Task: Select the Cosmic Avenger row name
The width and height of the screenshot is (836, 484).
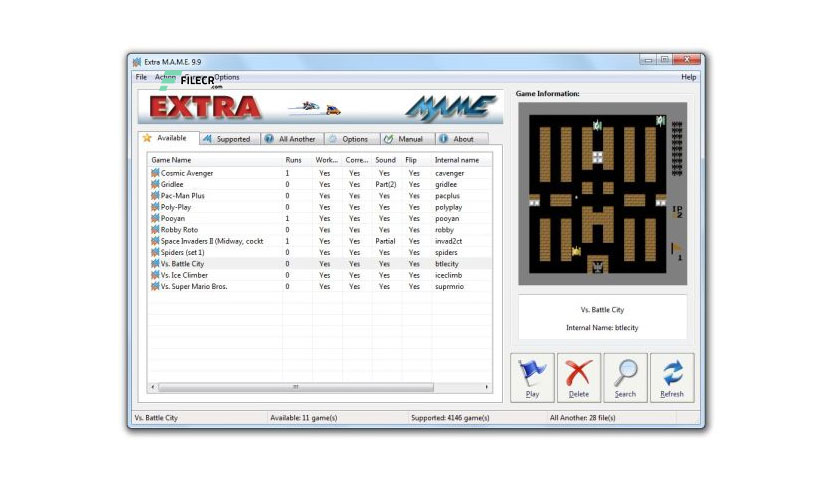Action: click(187, 173)
